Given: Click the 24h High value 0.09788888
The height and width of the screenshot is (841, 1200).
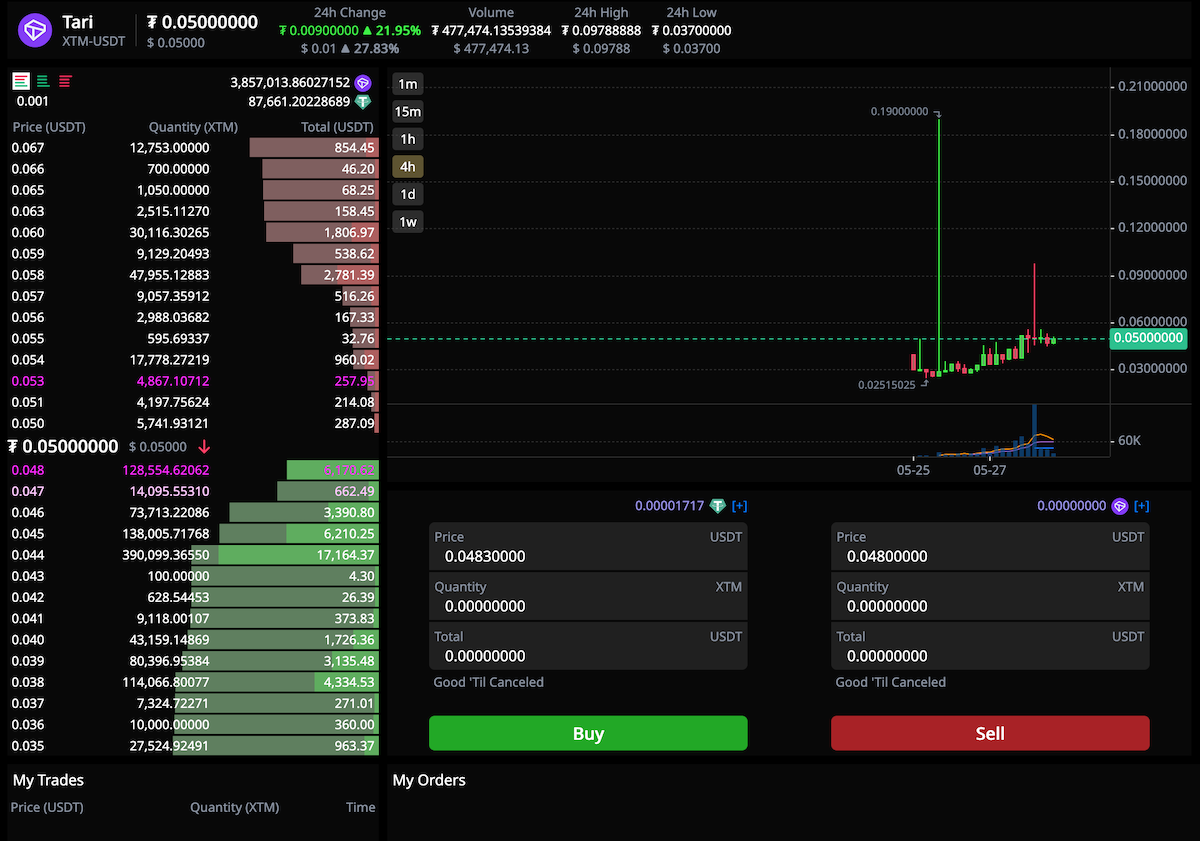Looking at the screenshot, I should pos(601,30).
